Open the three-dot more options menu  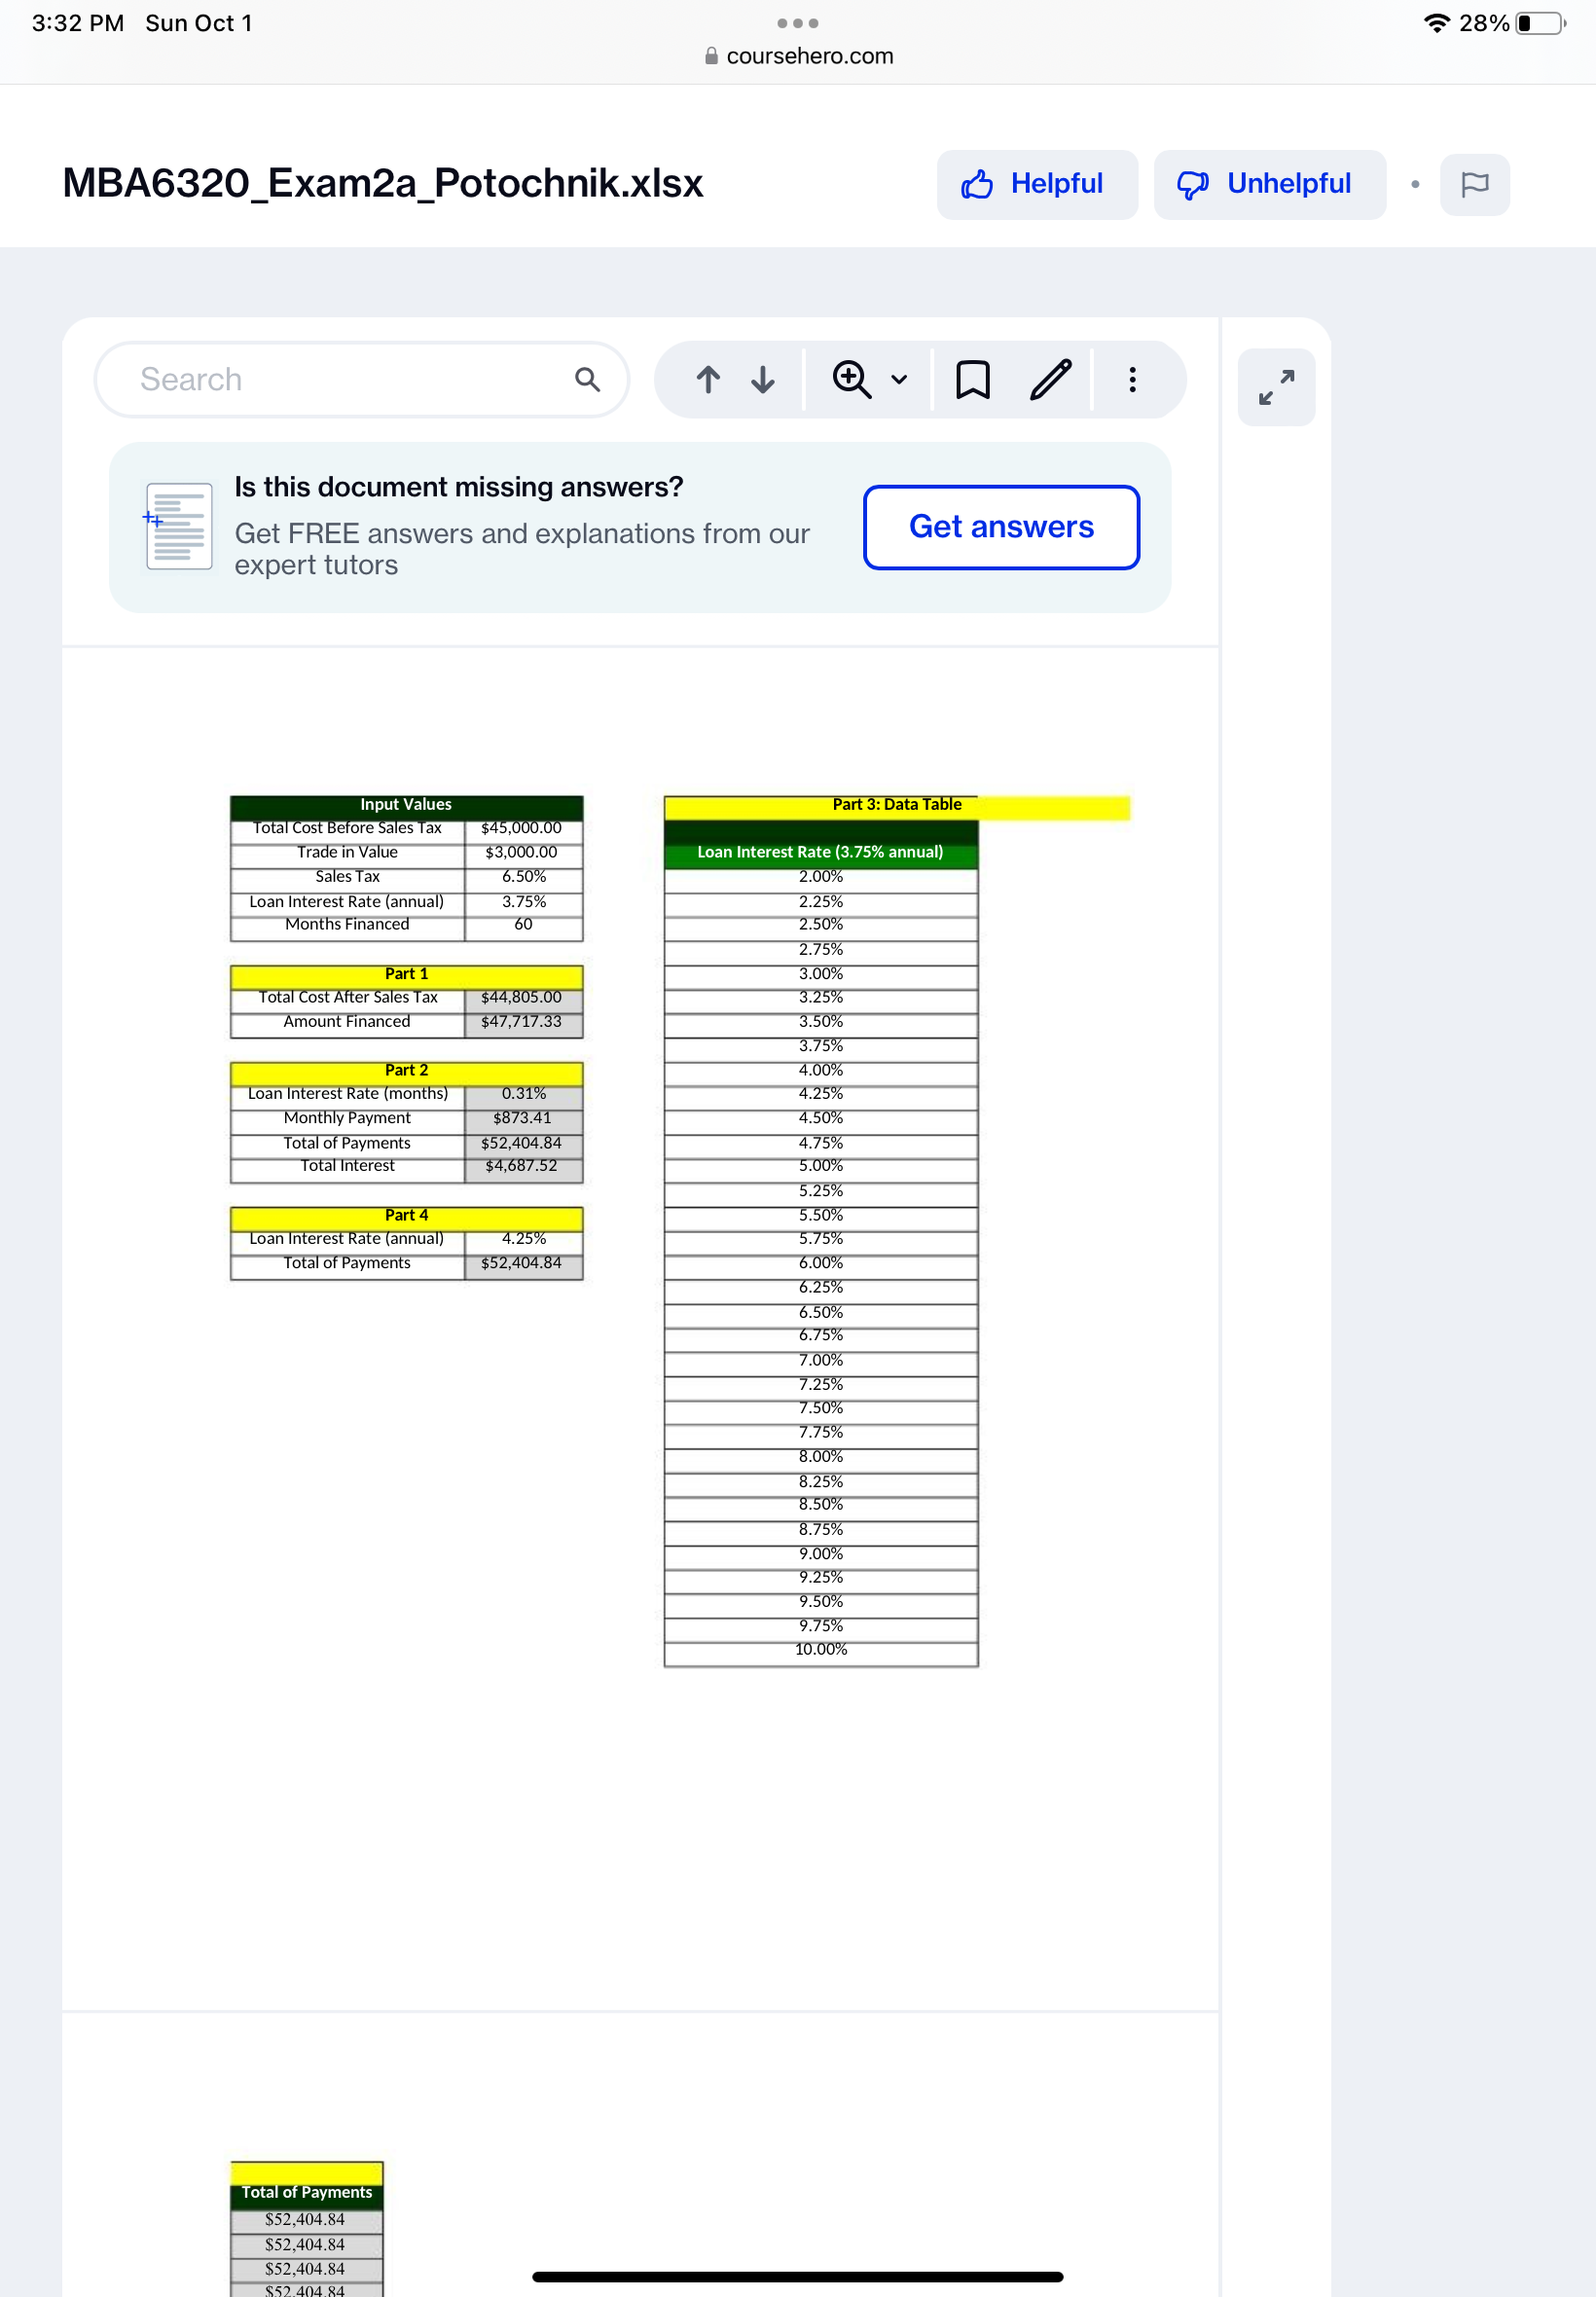pos(1132,379)
